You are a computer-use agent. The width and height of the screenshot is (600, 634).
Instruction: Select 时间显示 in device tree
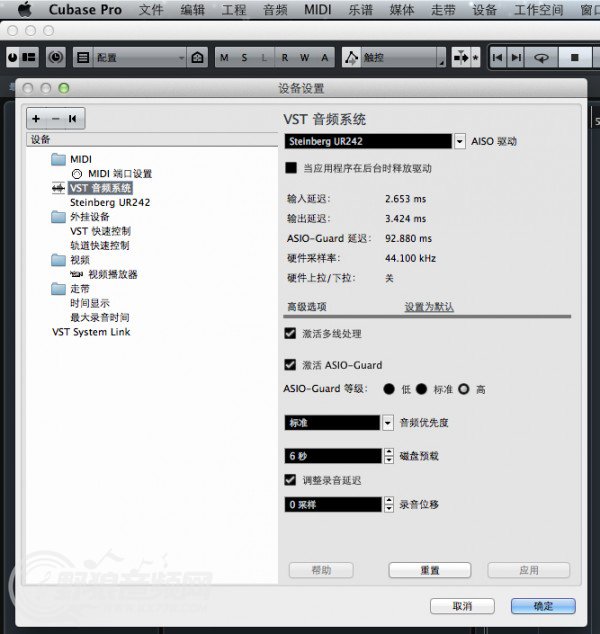coord(89,303)
